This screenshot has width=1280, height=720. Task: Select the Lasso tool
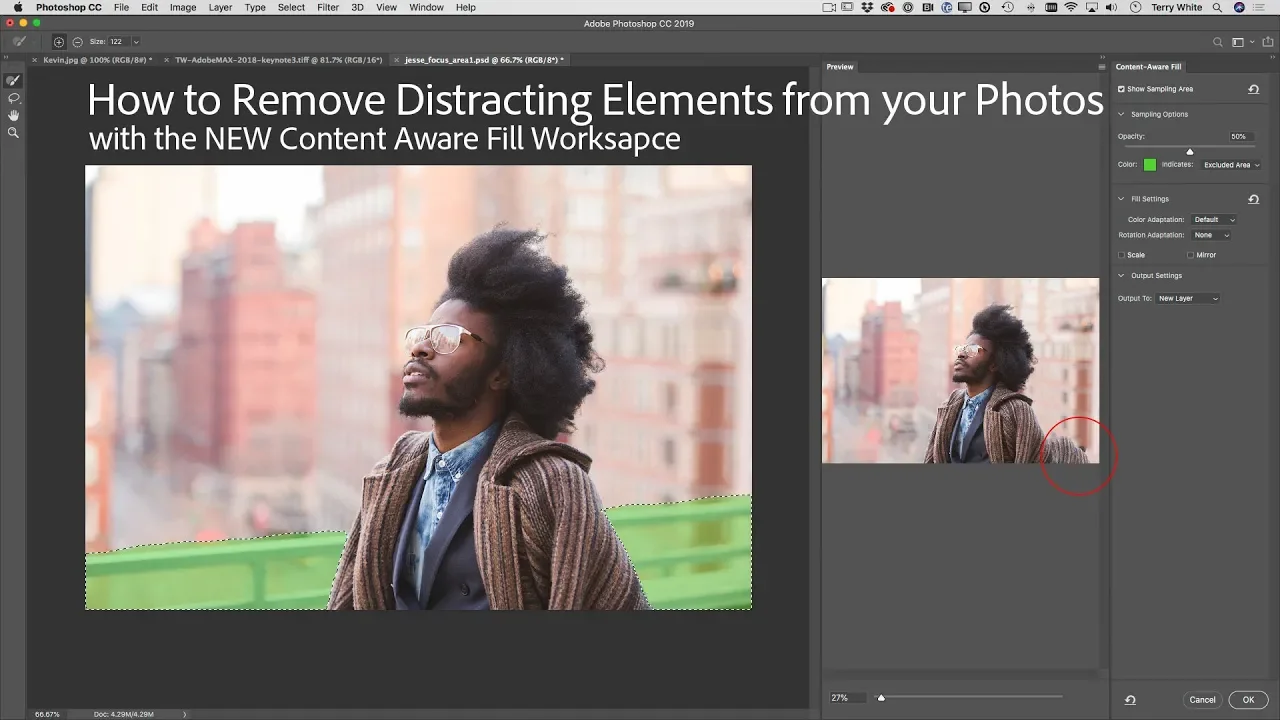(13, 98)
